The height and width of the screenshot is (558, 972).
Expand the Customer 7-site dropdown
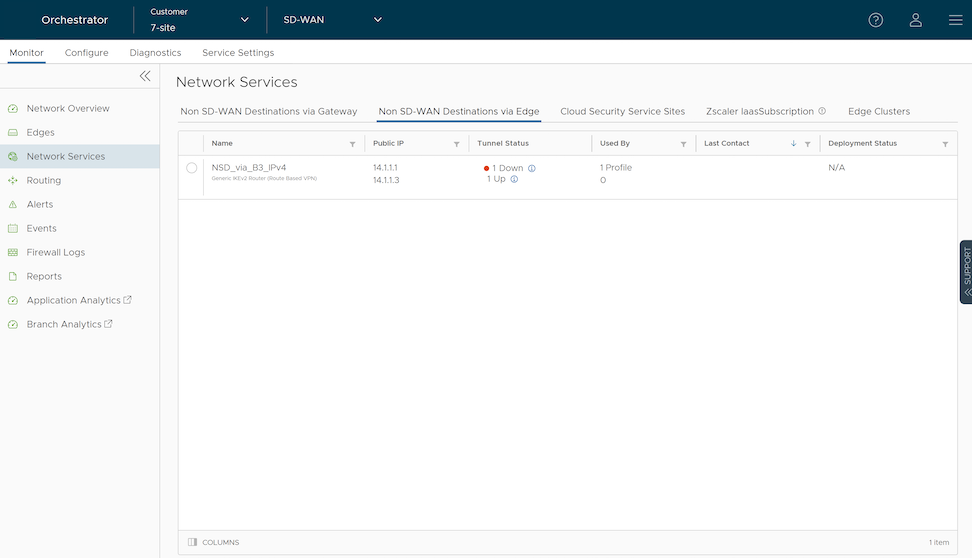[x=245, y=20]
